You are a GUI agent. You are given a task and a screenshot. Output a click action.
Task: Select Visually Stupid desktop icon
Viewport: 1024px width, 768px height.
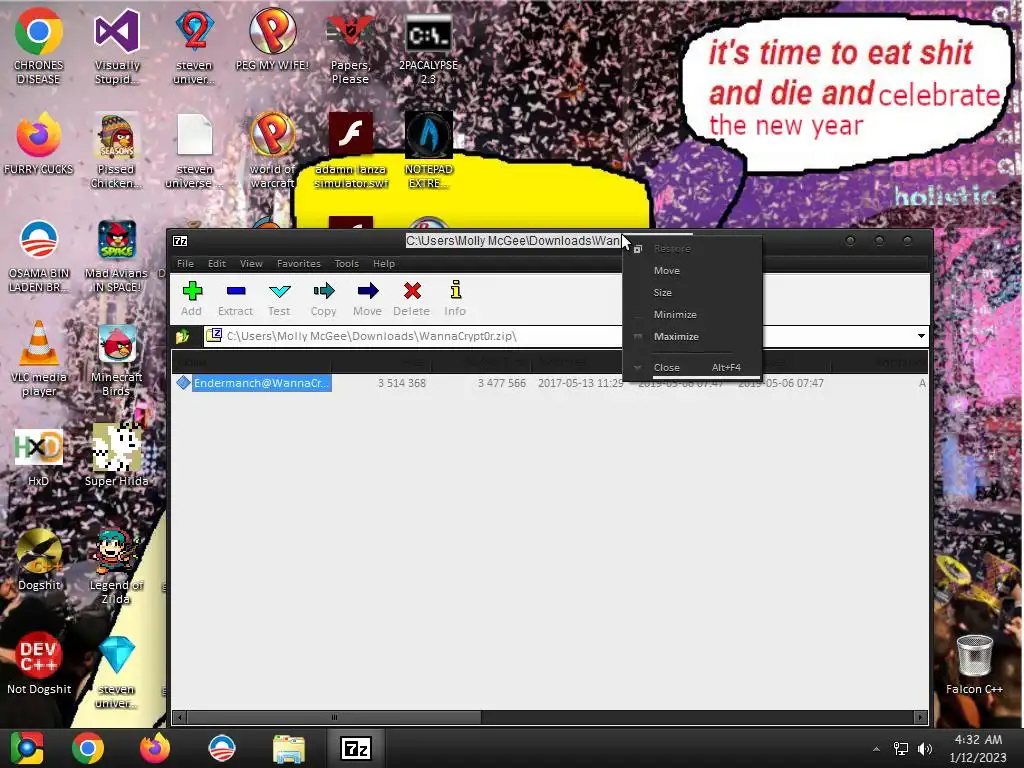point(117,46)
